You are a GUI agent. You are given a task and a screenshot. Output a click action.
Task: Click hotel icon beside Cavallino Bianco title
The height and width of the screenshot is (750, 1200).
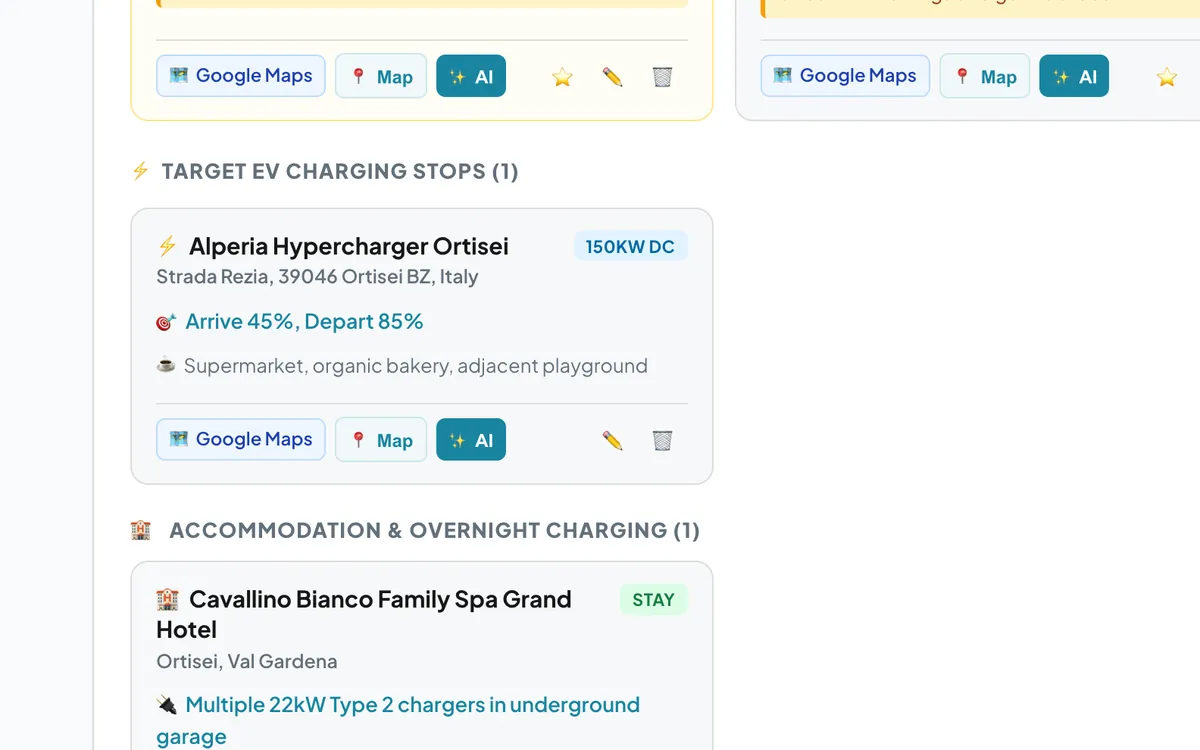(167, 599)
